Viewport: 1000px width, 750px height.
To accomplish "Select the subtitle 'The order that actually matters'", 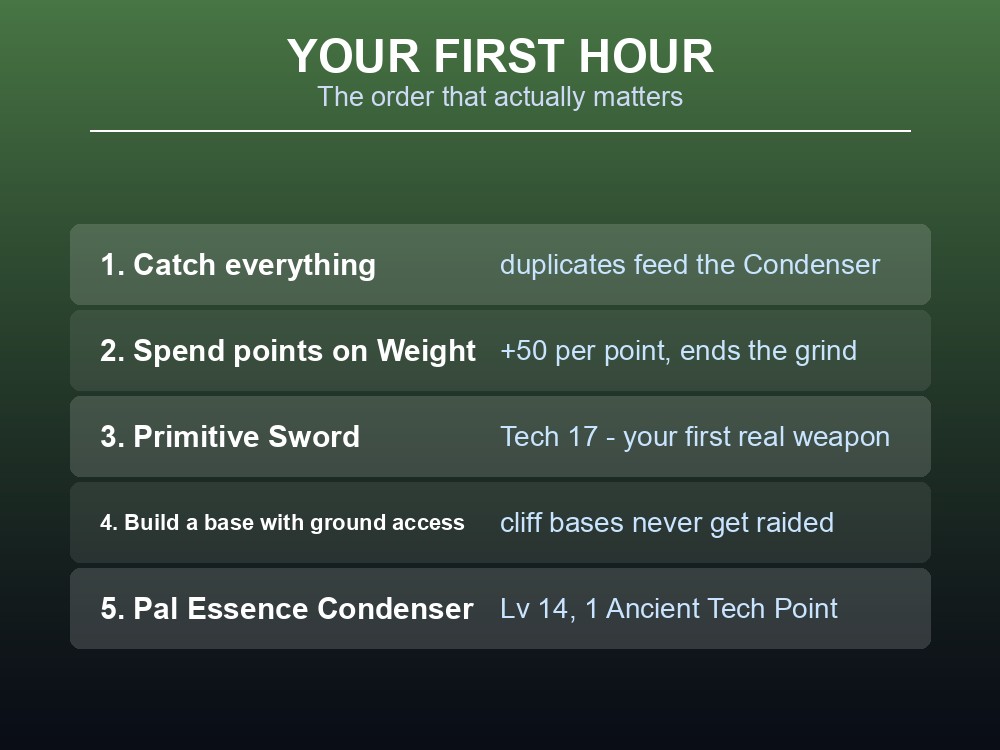I will pyautogui.click(x=500, y=97).
